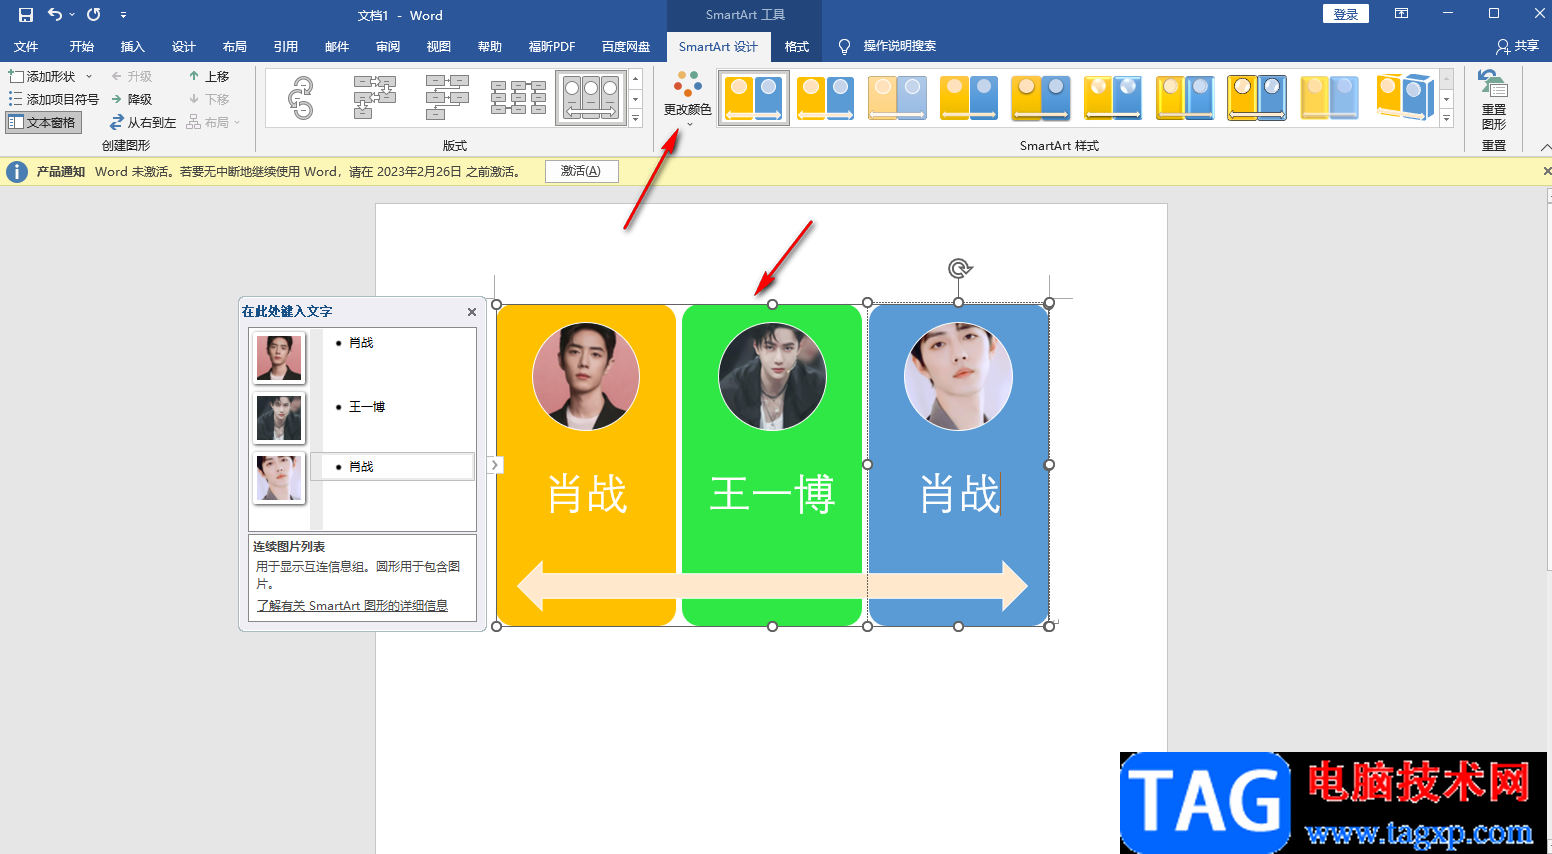This screenshot has width=1552, height=854.
Task: Click first picture thumbnail in text pane
Action: 279,358
